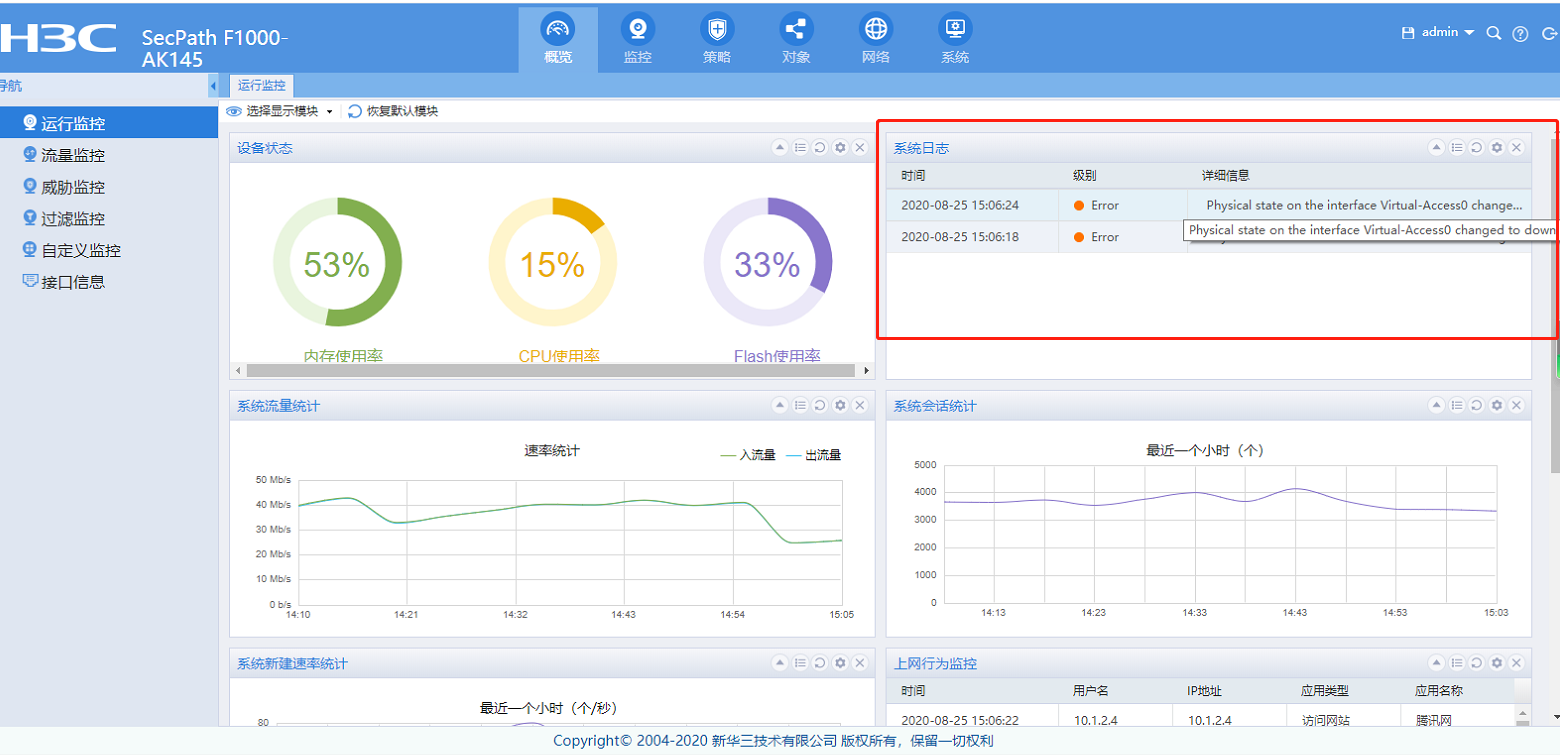Click the 入流量 legend entry
The width and height of the screenshot is (1560, 755).
(x=748, y=455)
